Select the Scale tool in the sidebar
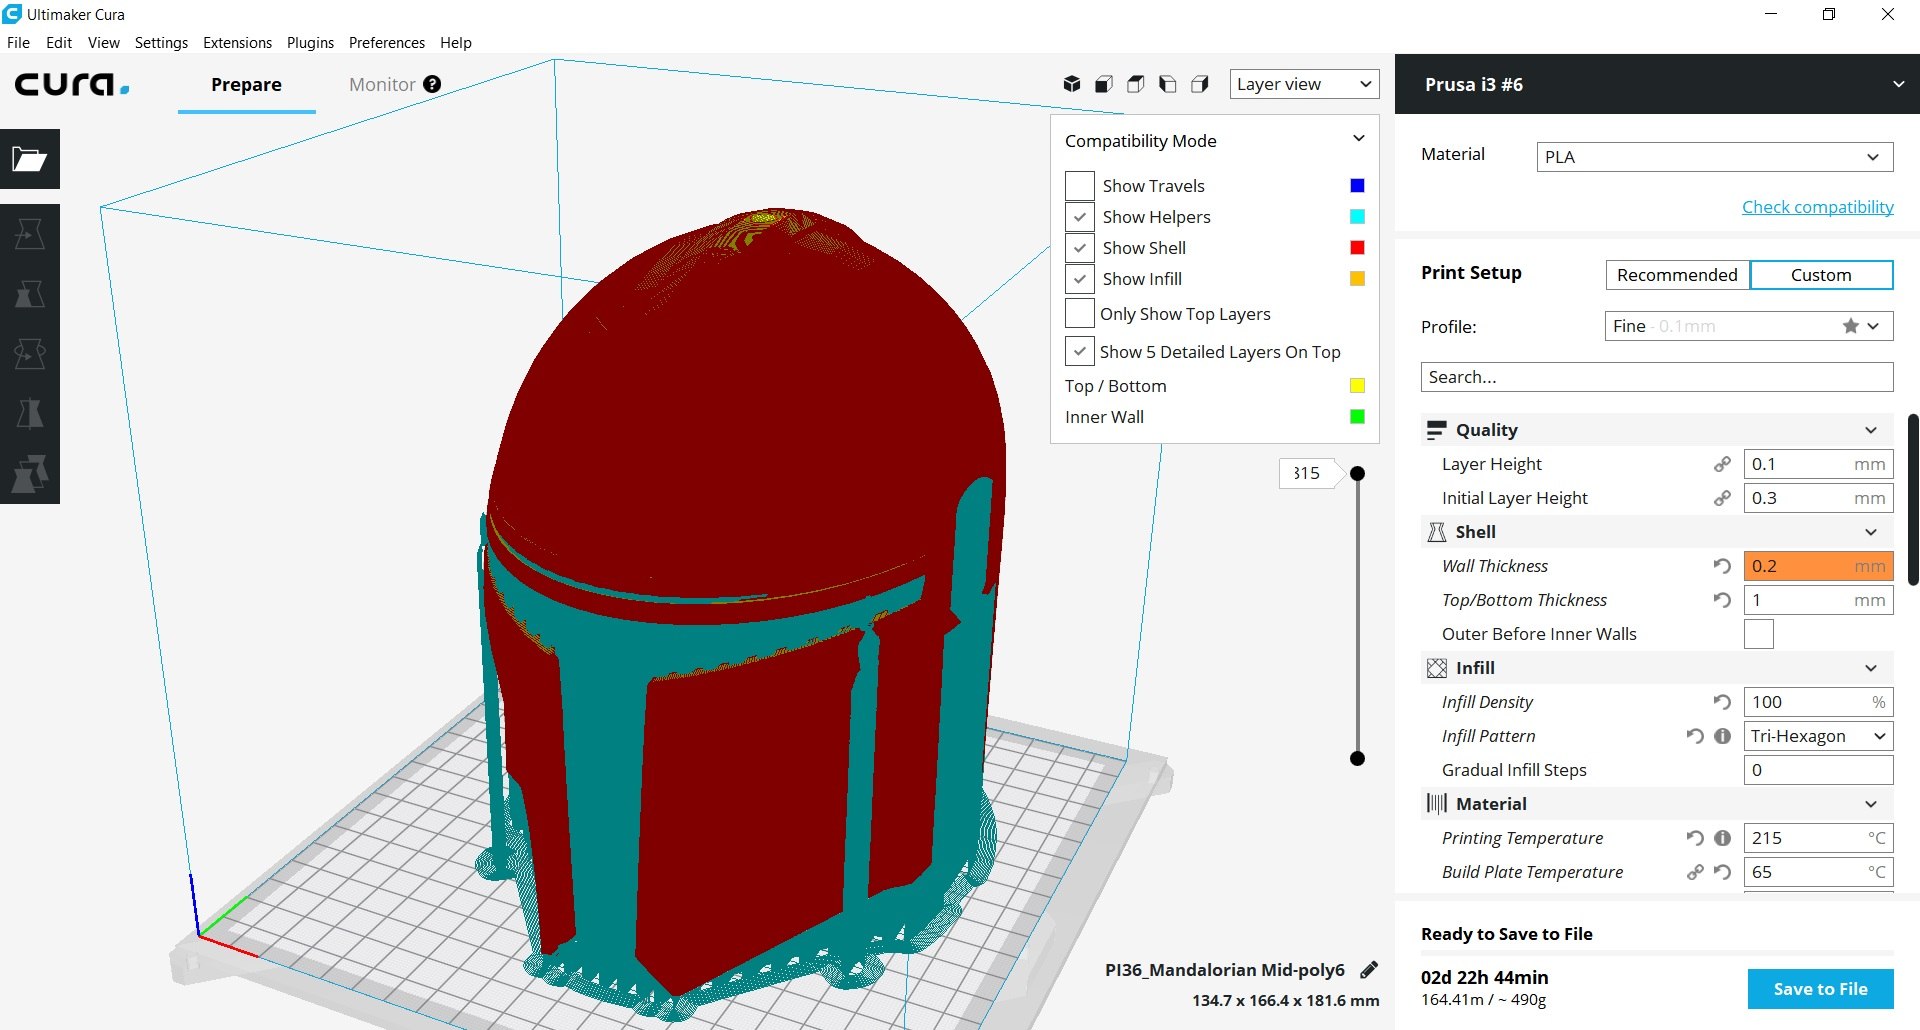Viewport: 1920px width, 1030px height. click(30, 294)
